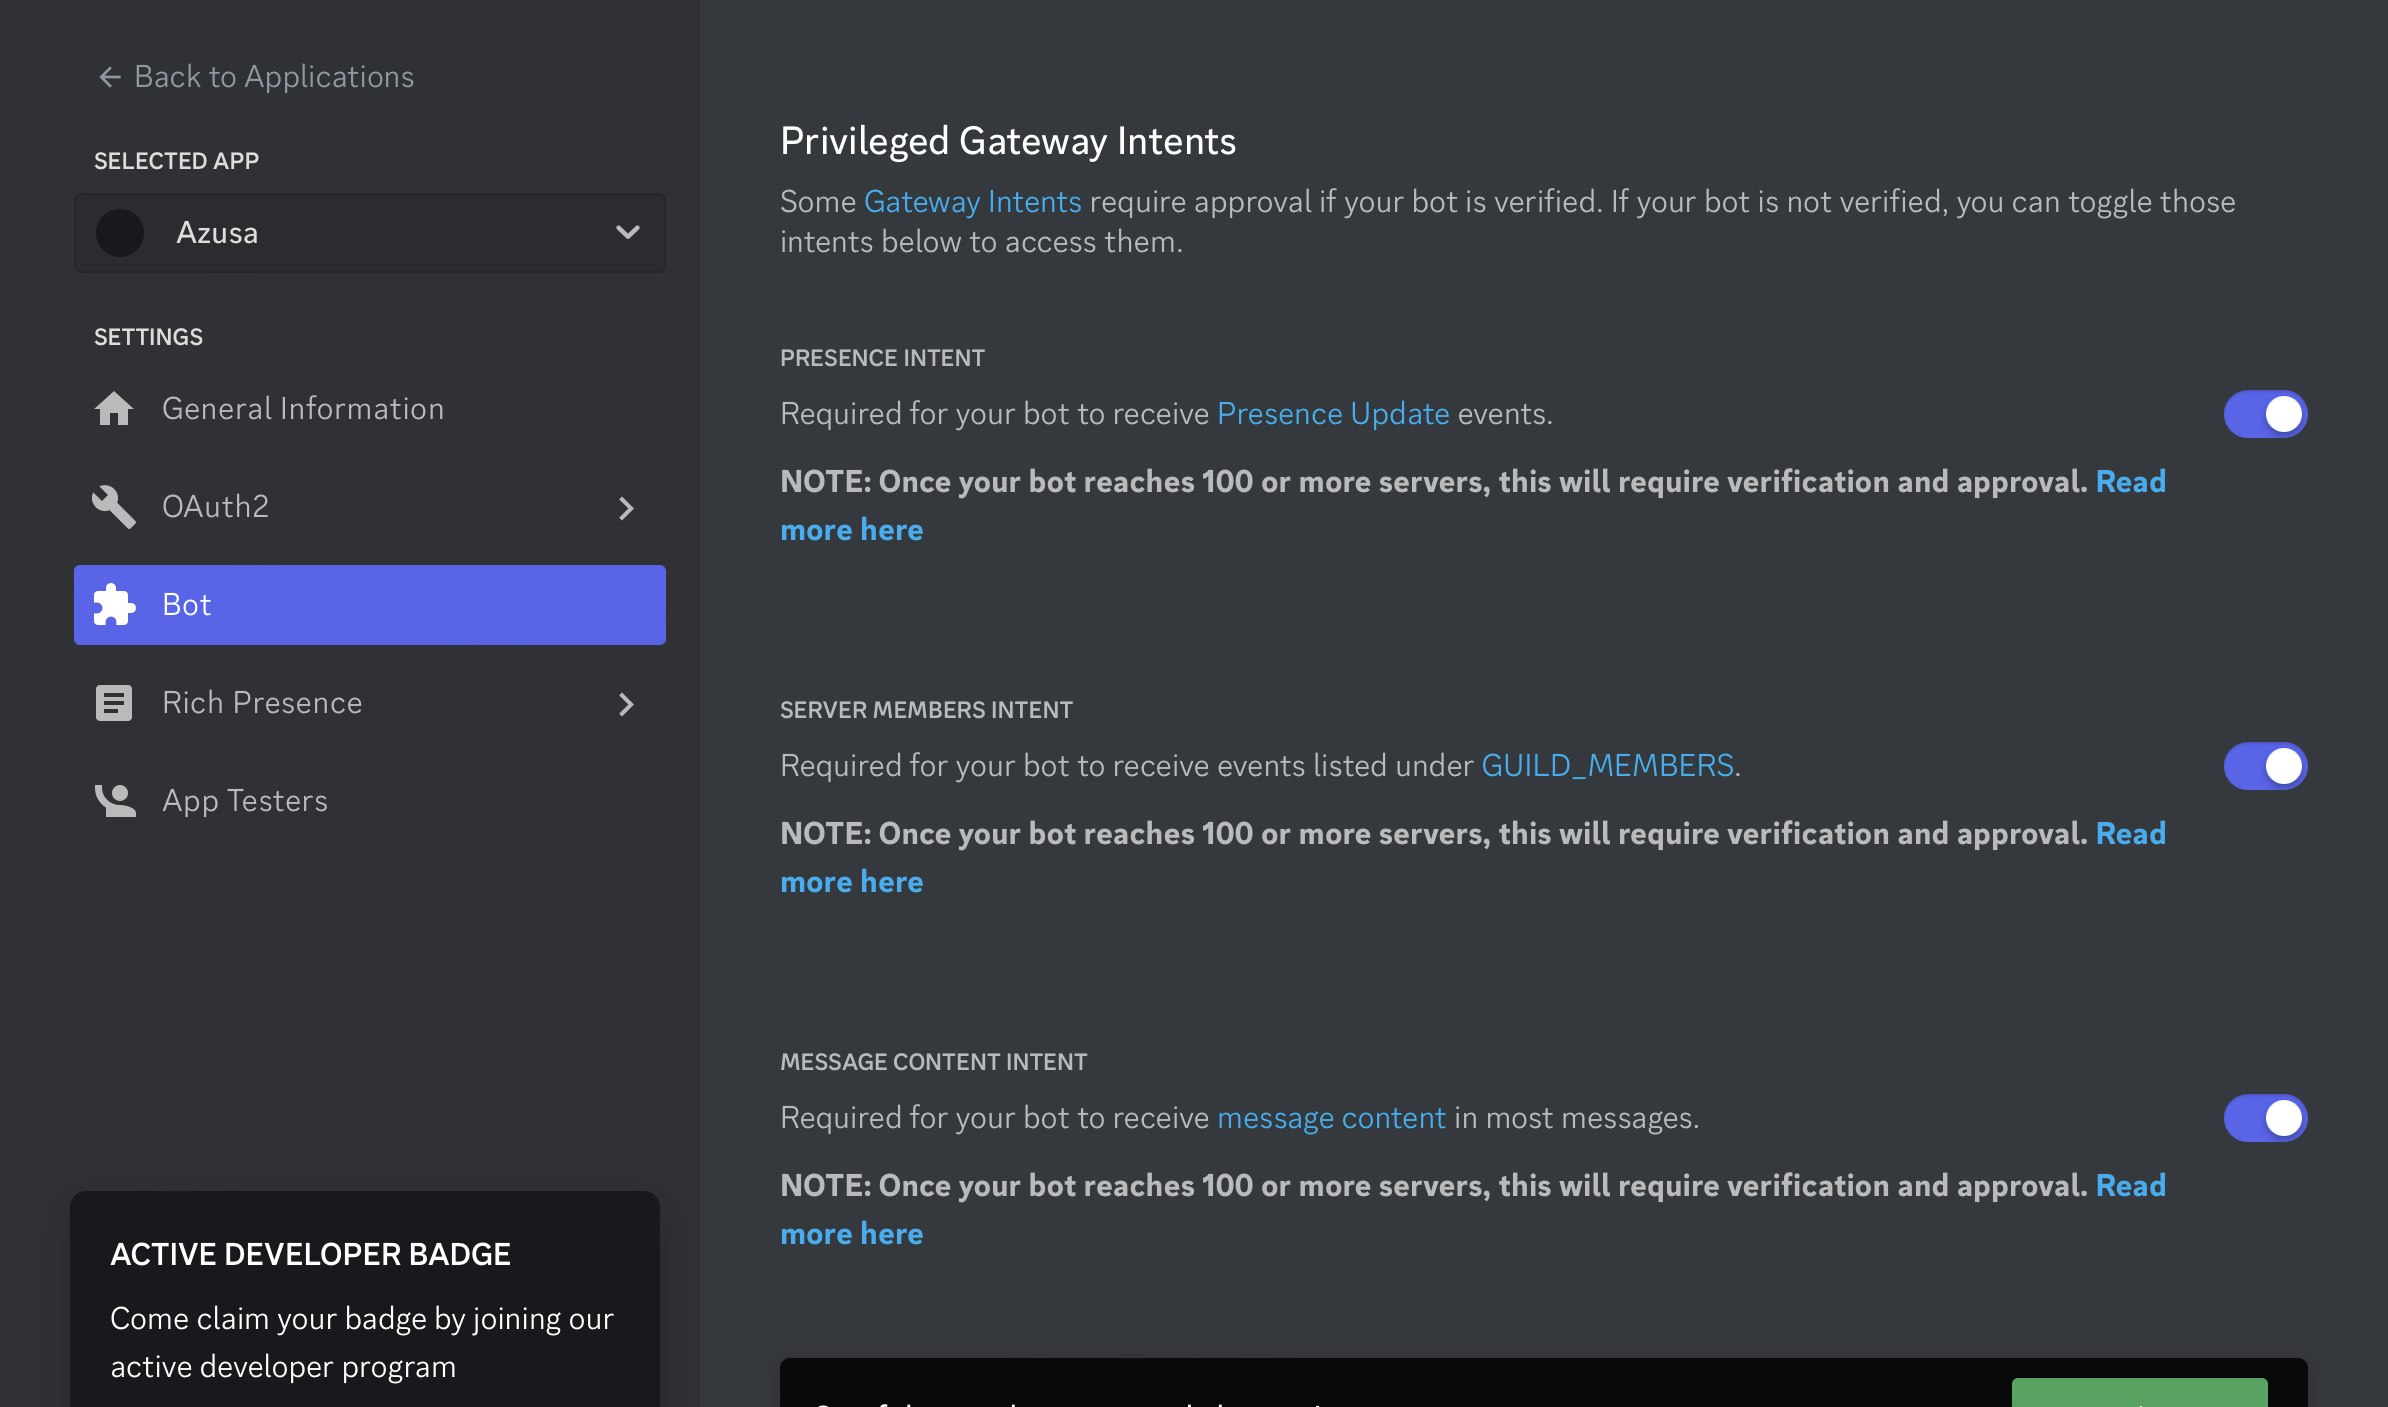
Task: Turn off the Server Members Intent switch
Action: pos(2265,766)
